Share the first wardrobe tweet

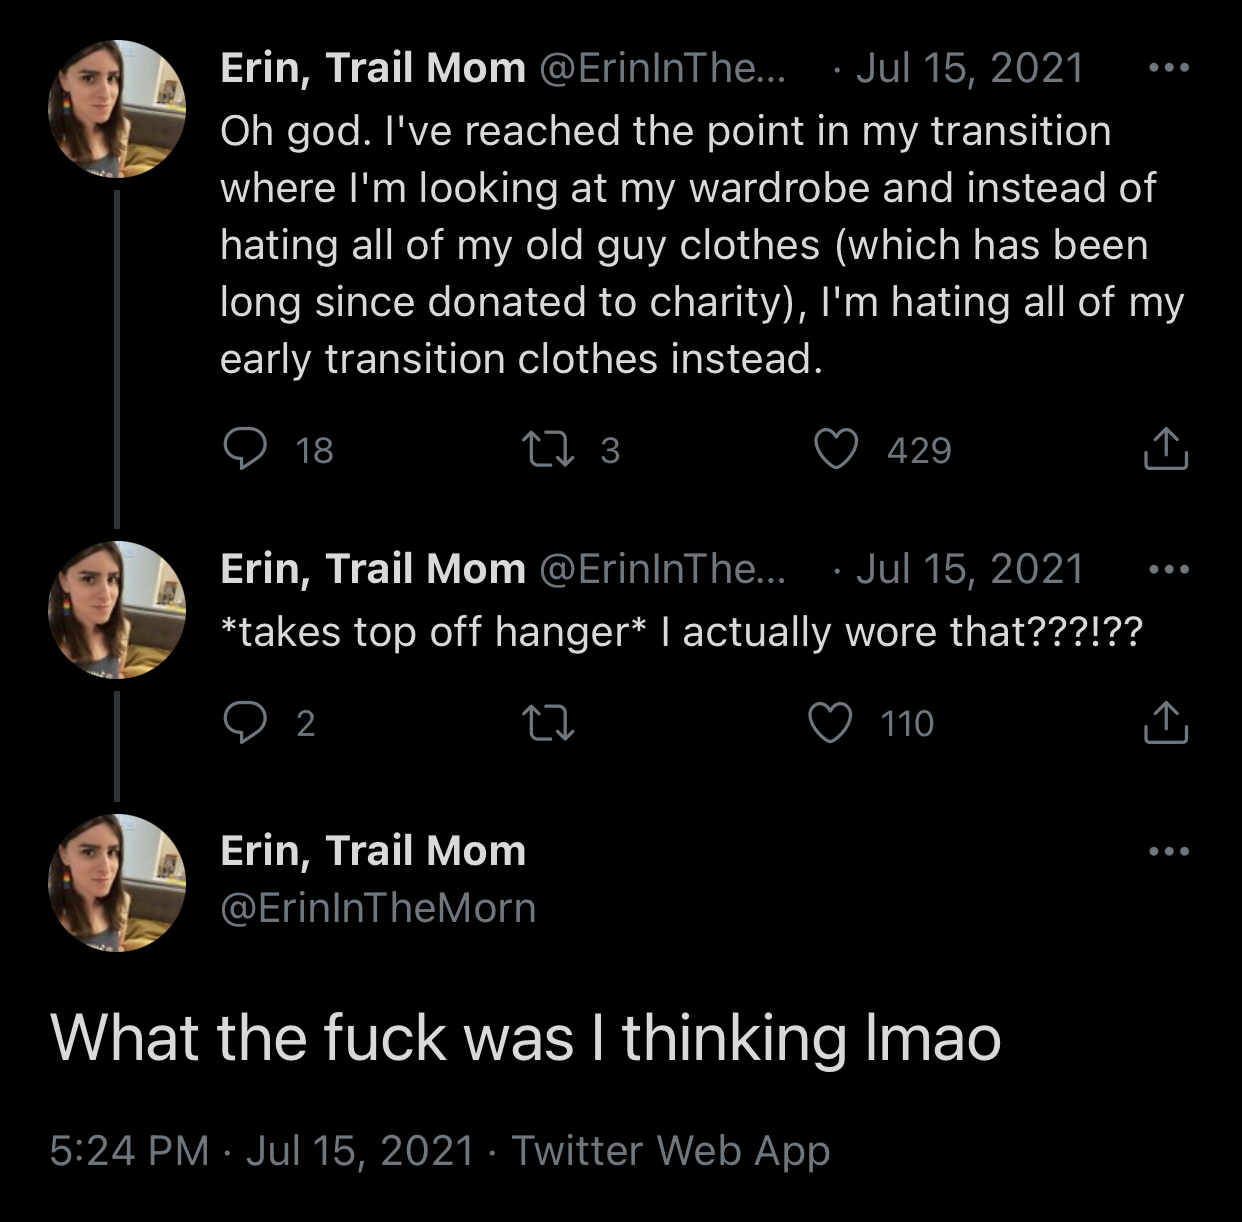tap(1165, 449)
